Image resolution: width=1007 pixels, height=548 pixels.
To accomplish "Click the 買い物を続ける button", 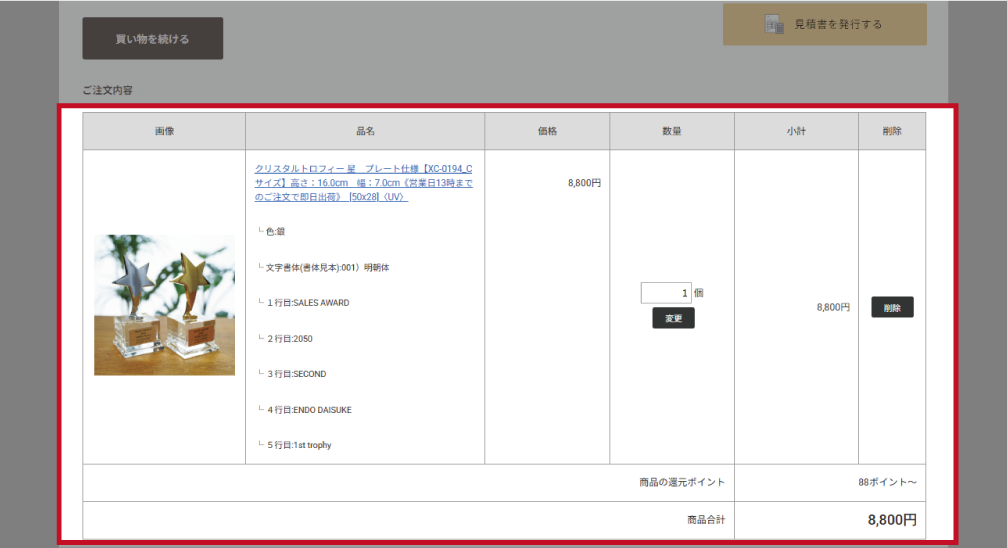I will tap(152, 39).
